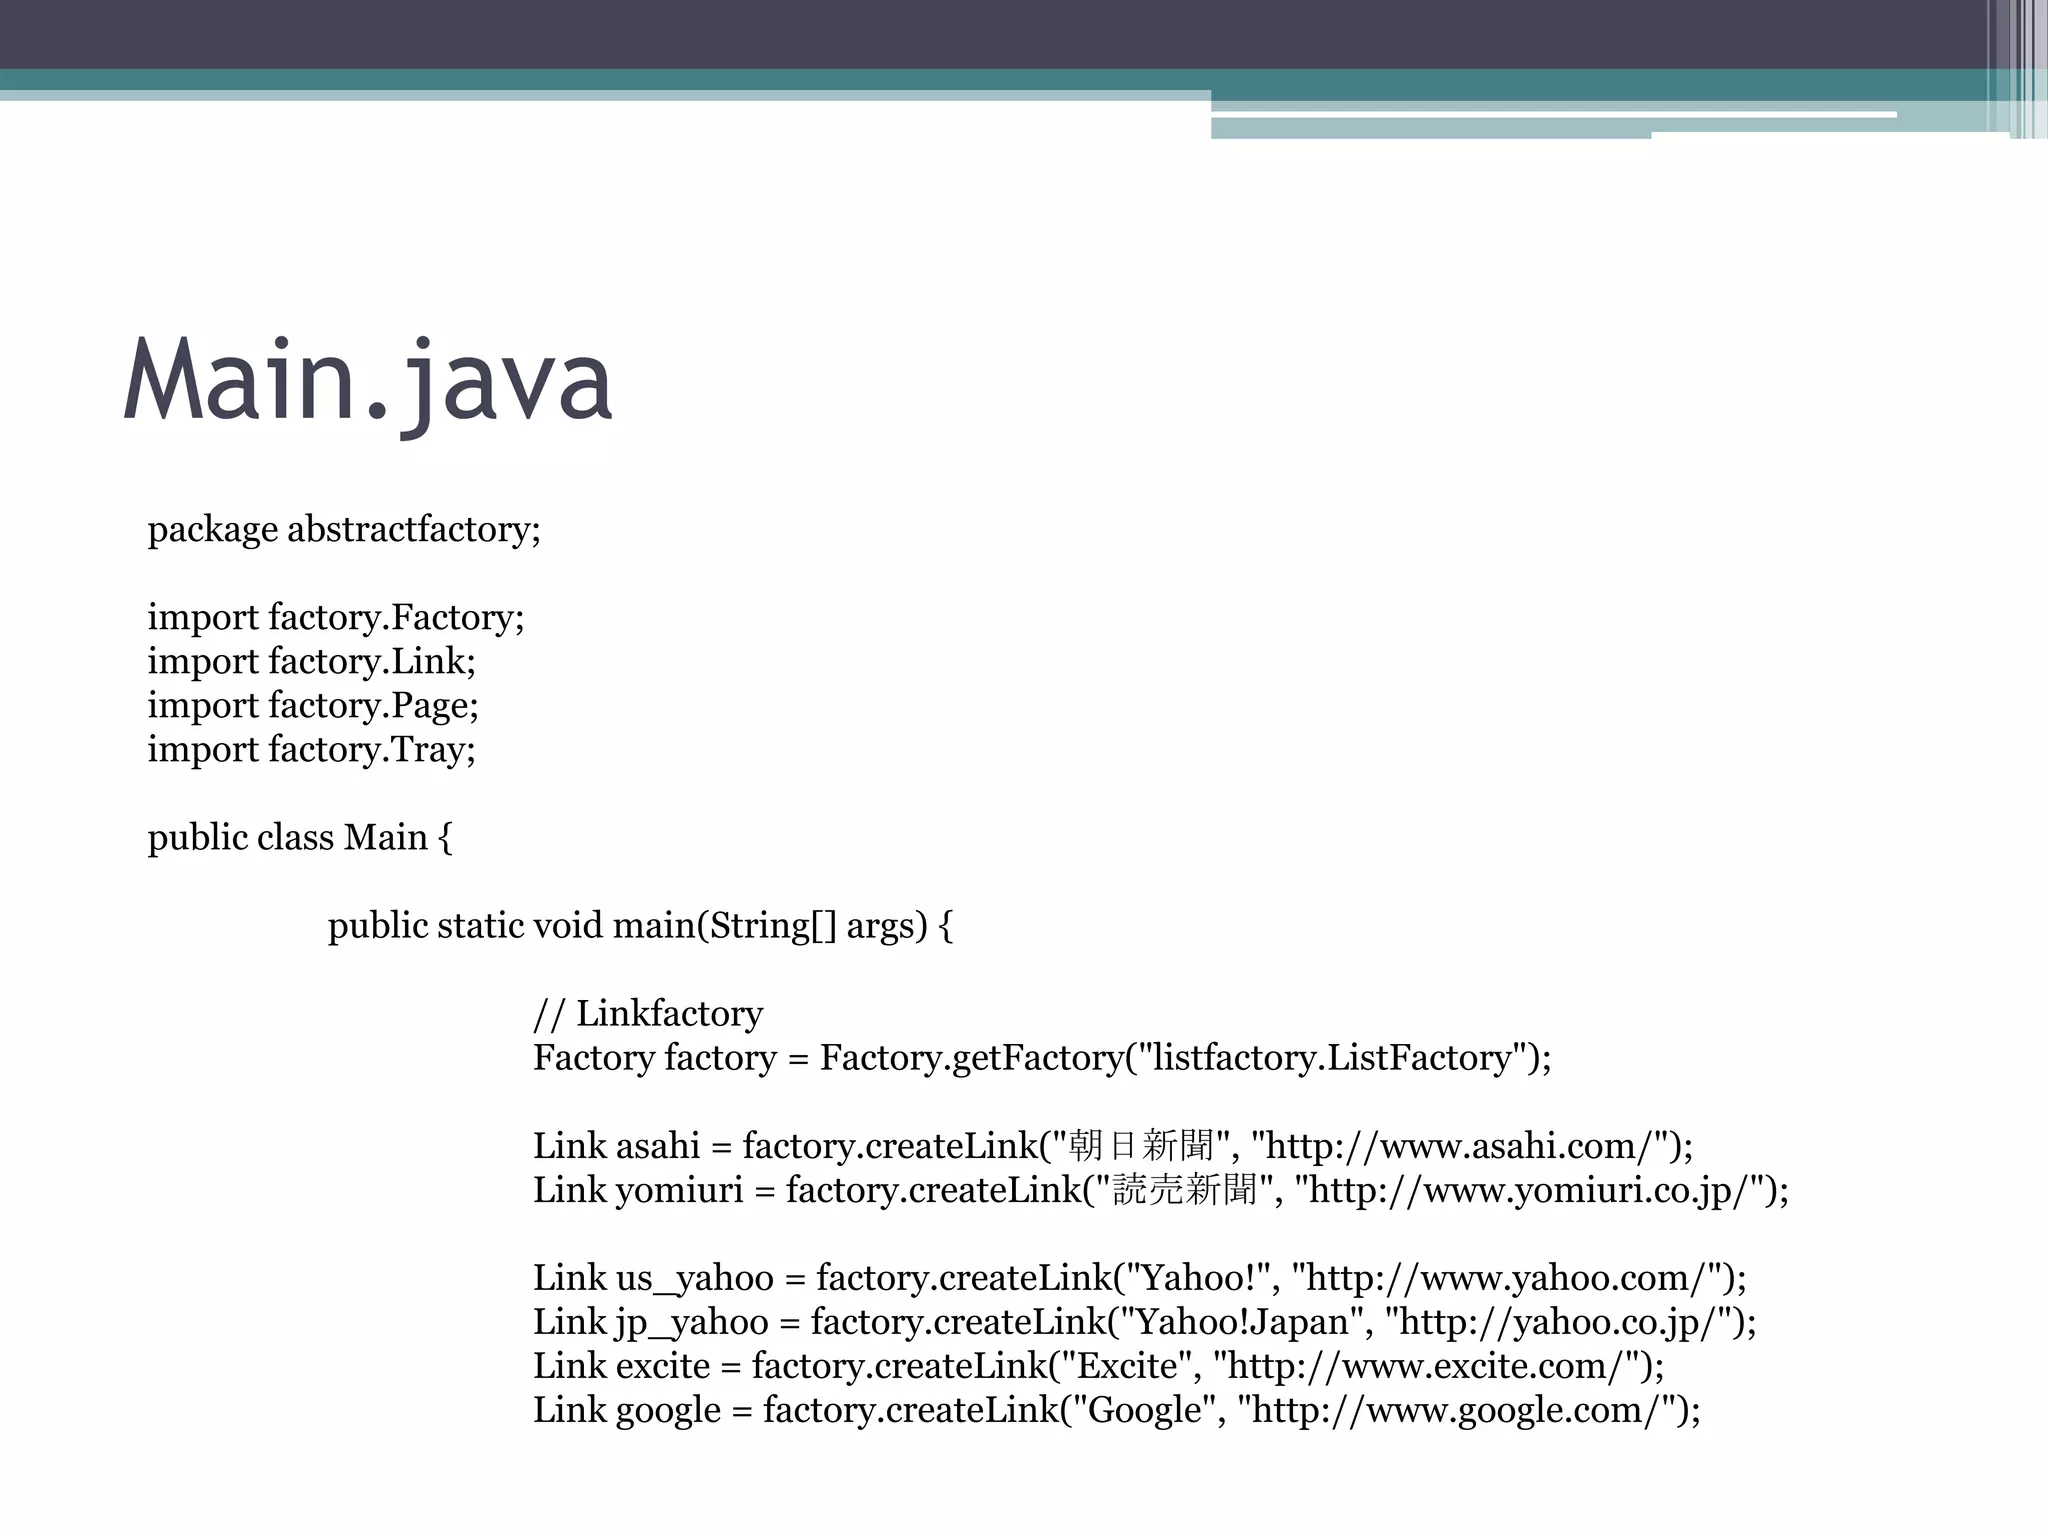Screen dimensions: 2048x1536
Task: Select the "Link jp_yahoo" createLink line
Action: tap(1145, 1321)
